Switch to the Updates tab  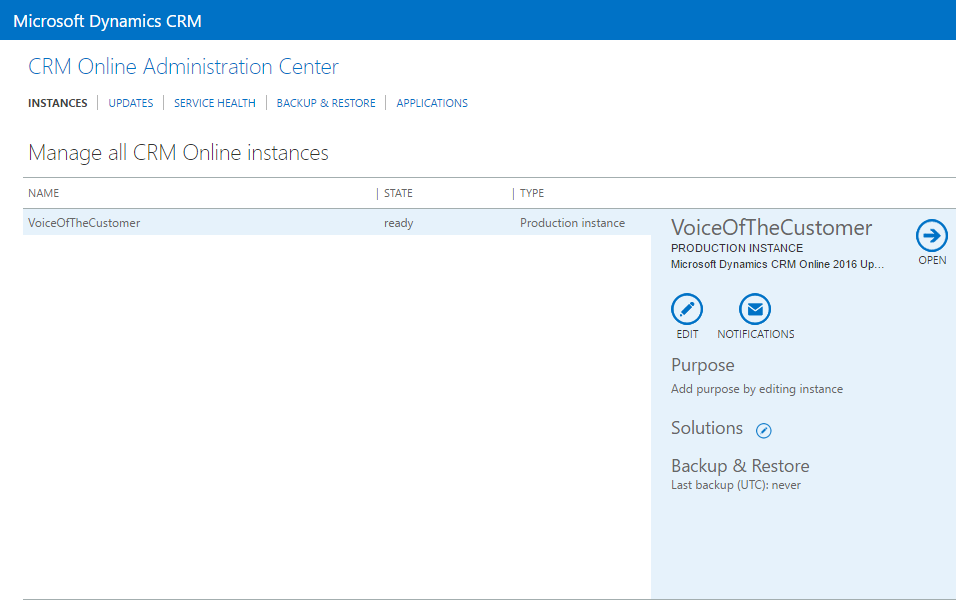(x=130, y=103)
